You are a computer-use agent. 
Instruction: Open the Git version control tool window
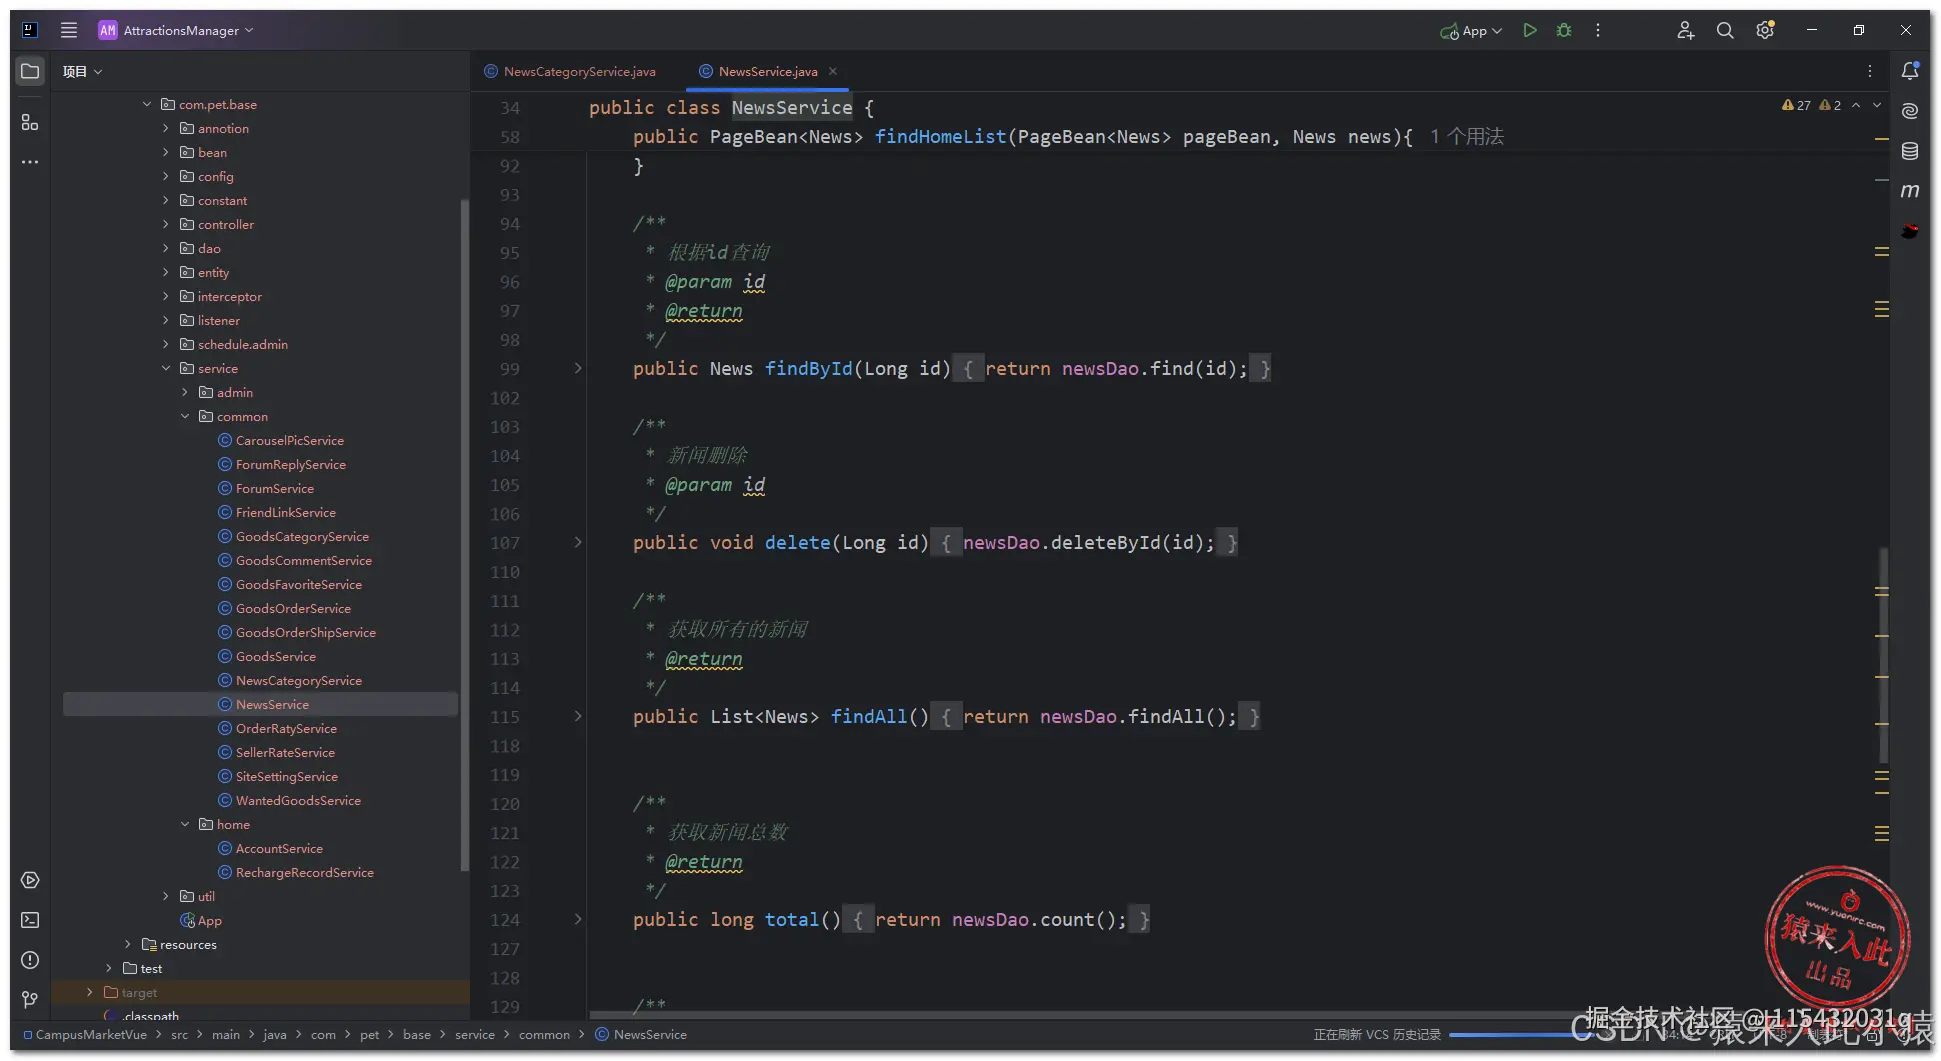[30, 1000]
